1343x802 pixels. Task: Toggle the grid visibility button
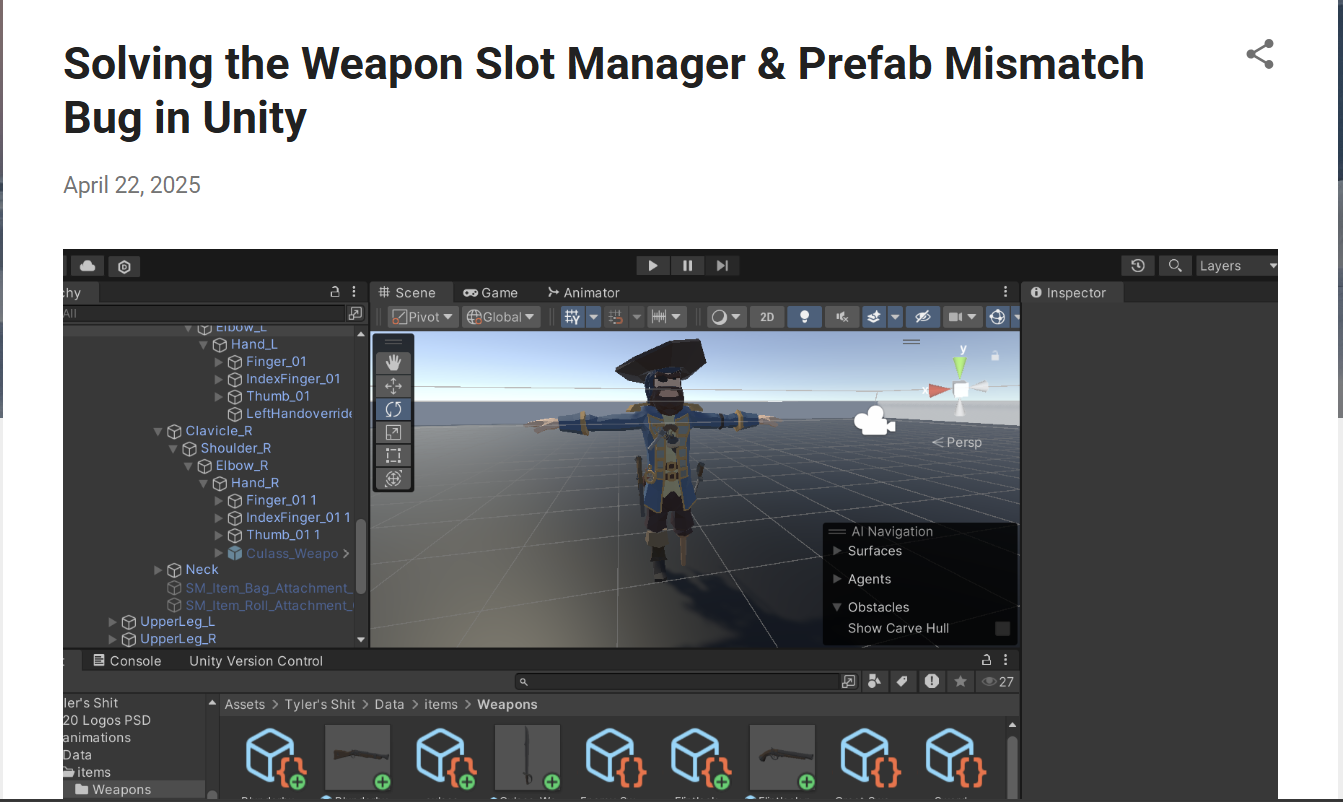coord(572,317)
